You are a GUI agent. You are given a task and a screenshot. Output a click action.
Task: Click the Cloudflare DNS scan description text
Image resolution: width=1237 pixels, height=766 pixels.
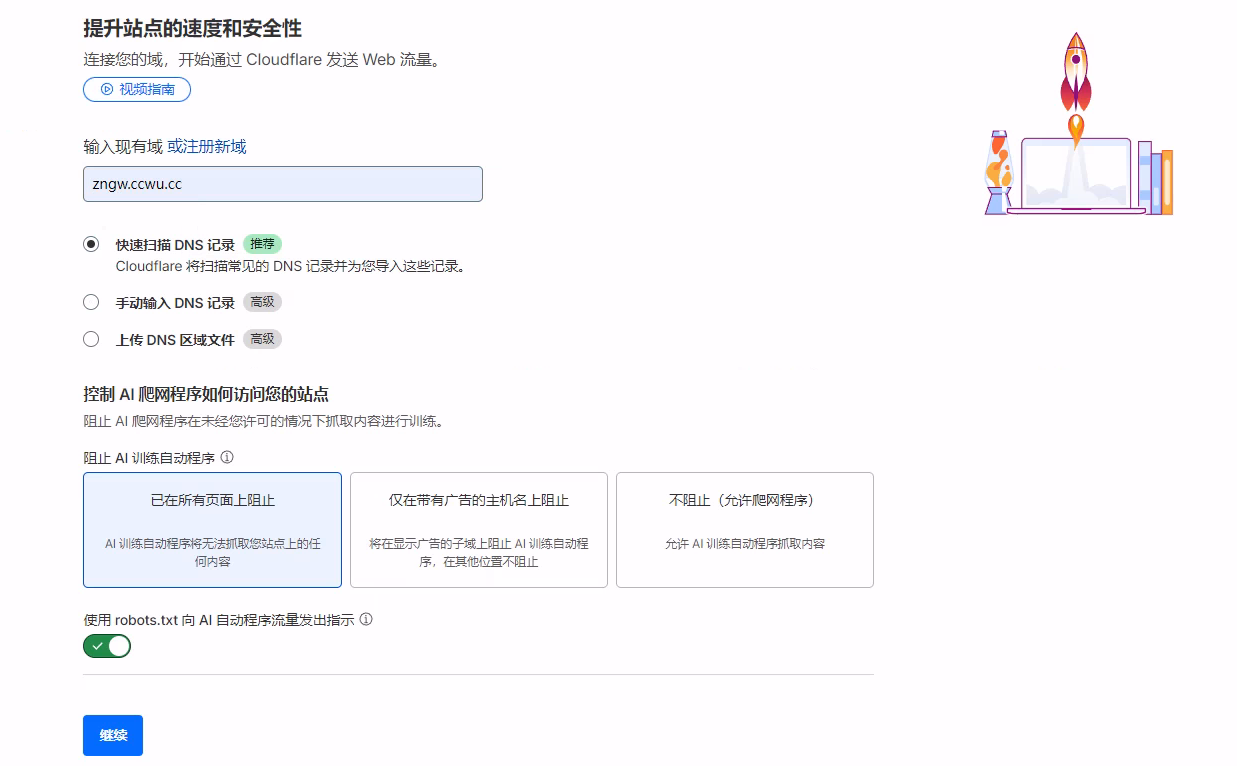(x=290, y=266)
